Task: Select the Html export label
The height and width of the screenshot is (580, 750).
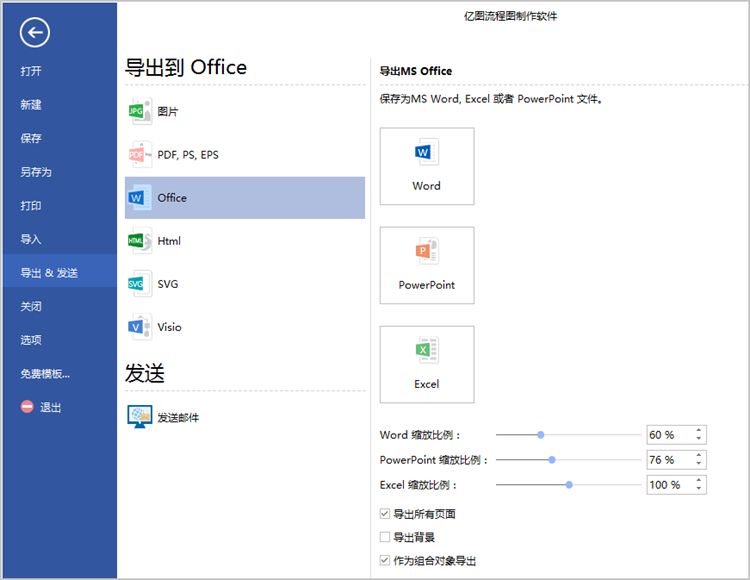Action: pos(169,241)
